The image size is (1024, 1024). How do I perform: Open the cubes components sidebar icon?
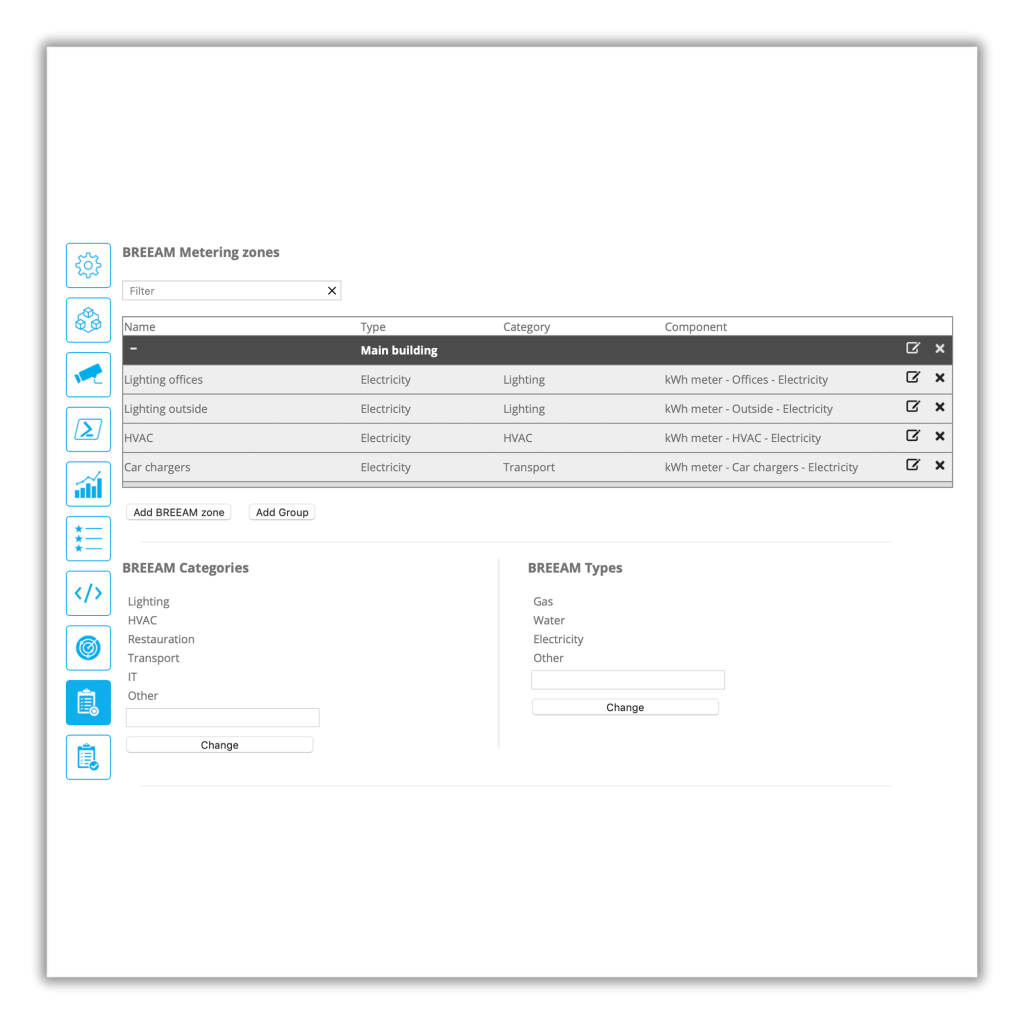tap(88, 320)
